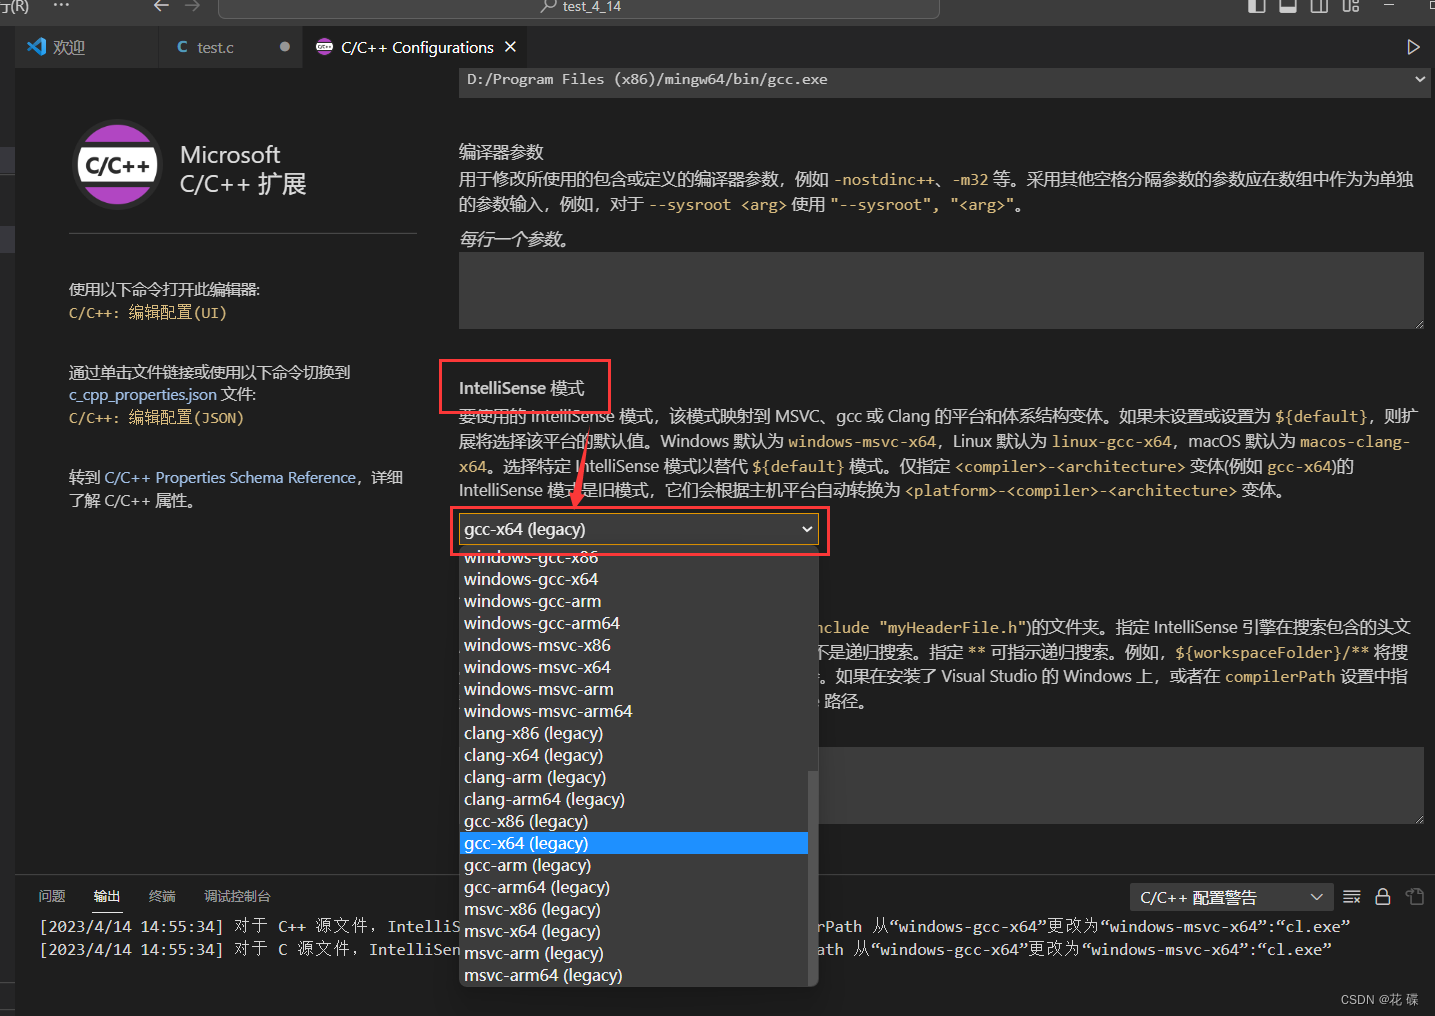
Task: Choose clang-x64 (legacy) from the list
Action: (x=633, y=755)
